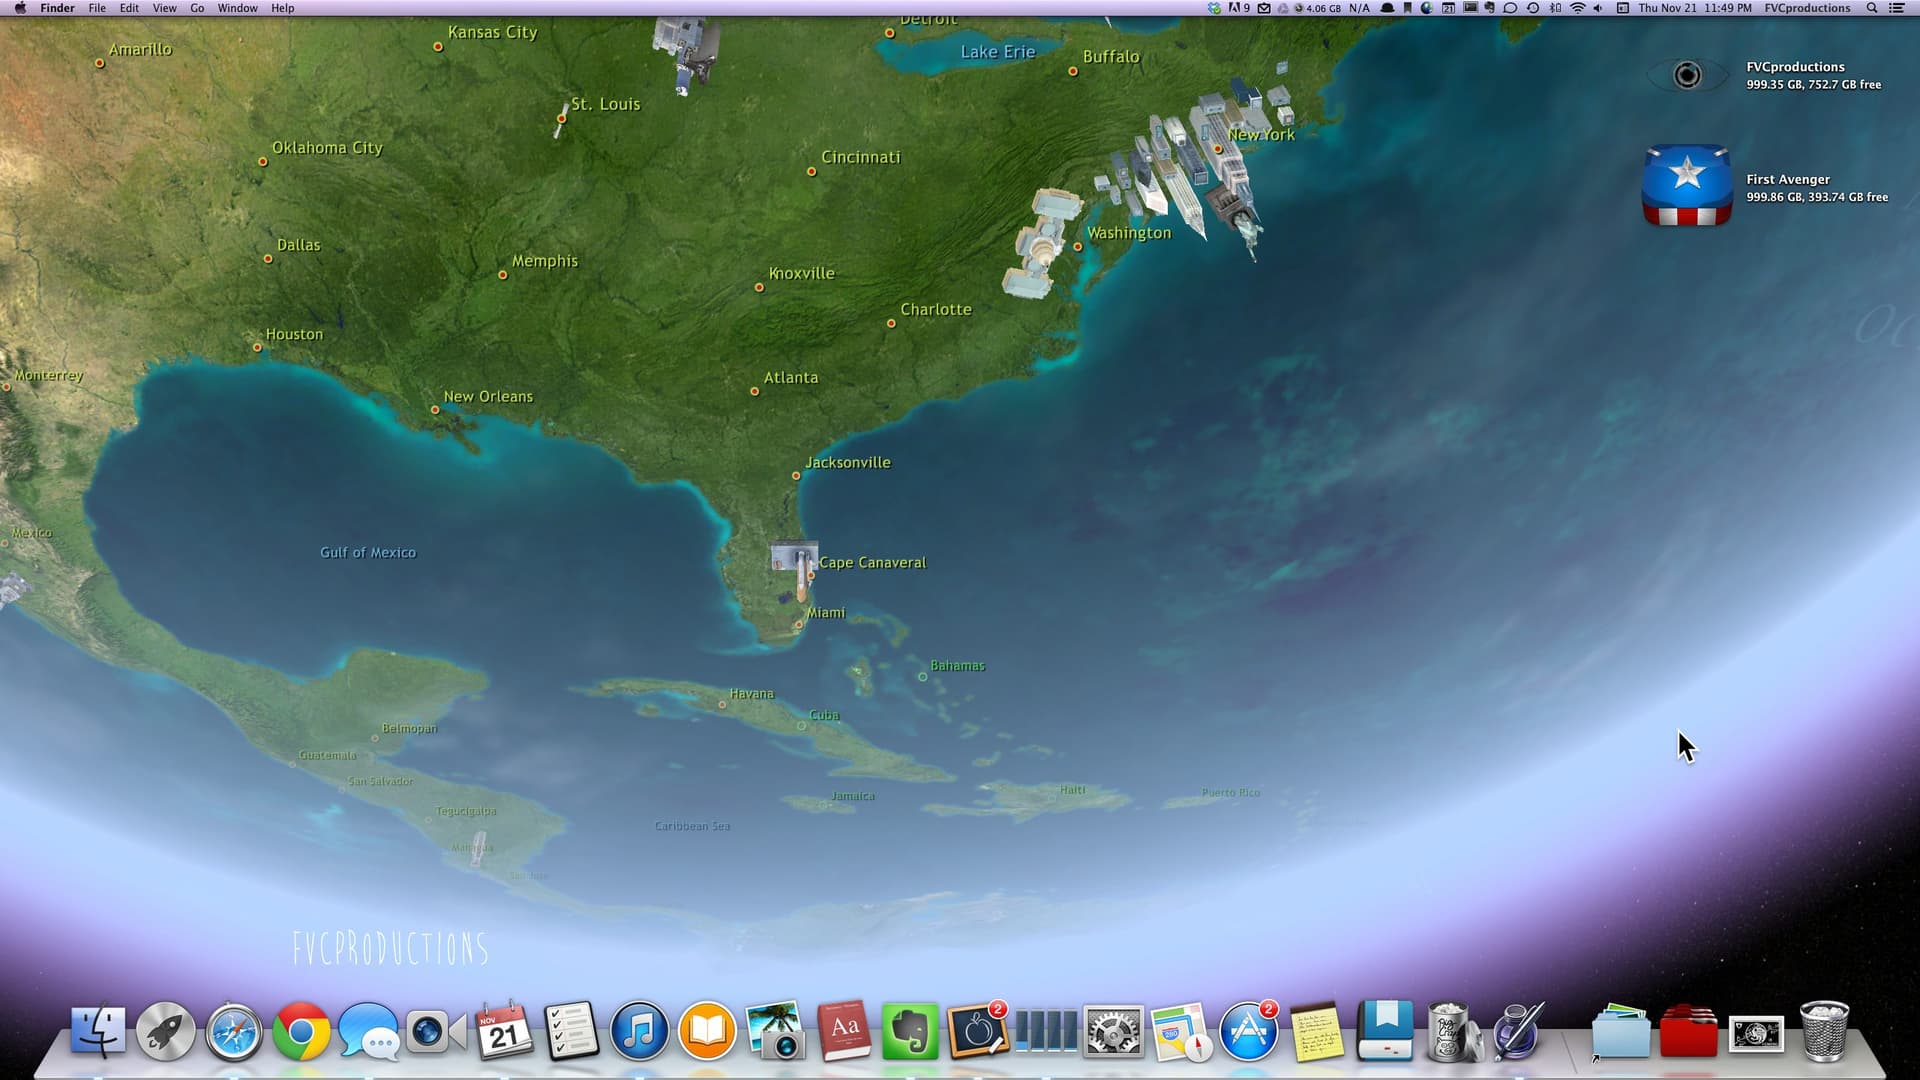Open the App Store dock icon
1920x1080 pixels.
pyautogui.click(x=1248, y=1031)
